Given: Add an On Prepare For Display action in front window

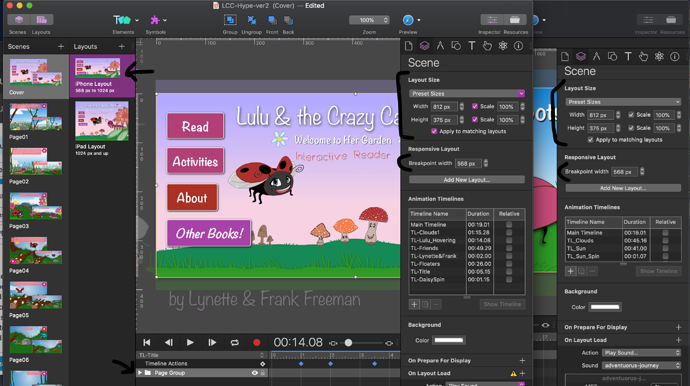Looking at the screenshot, I should coord(522,360).
